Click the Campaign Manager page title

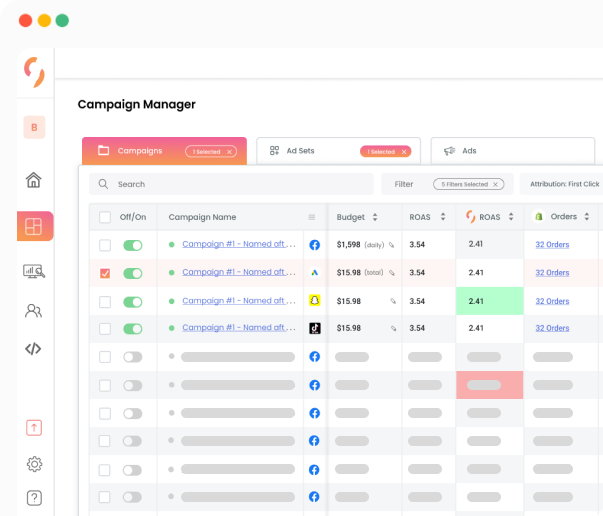click(x=137, y=105)
